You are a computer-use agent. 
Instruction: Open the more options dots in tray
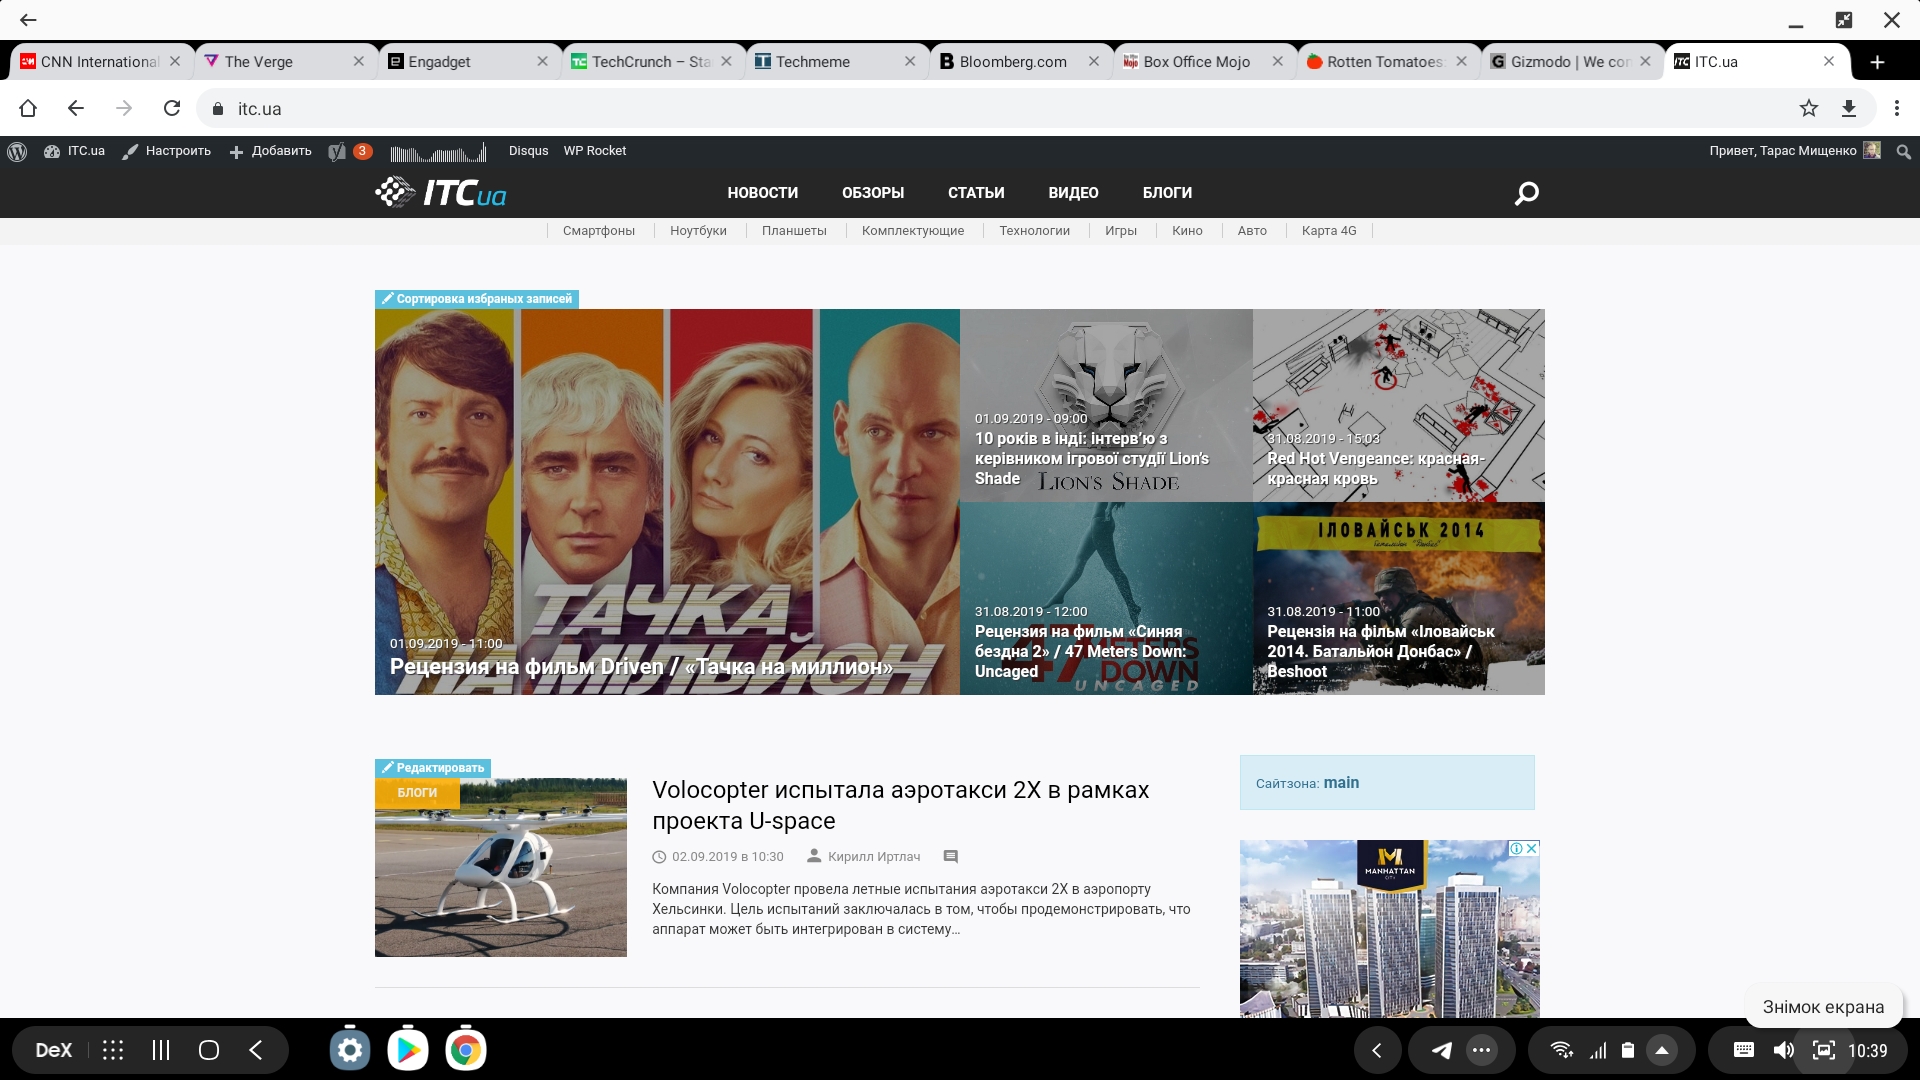coord(1482,1050)
